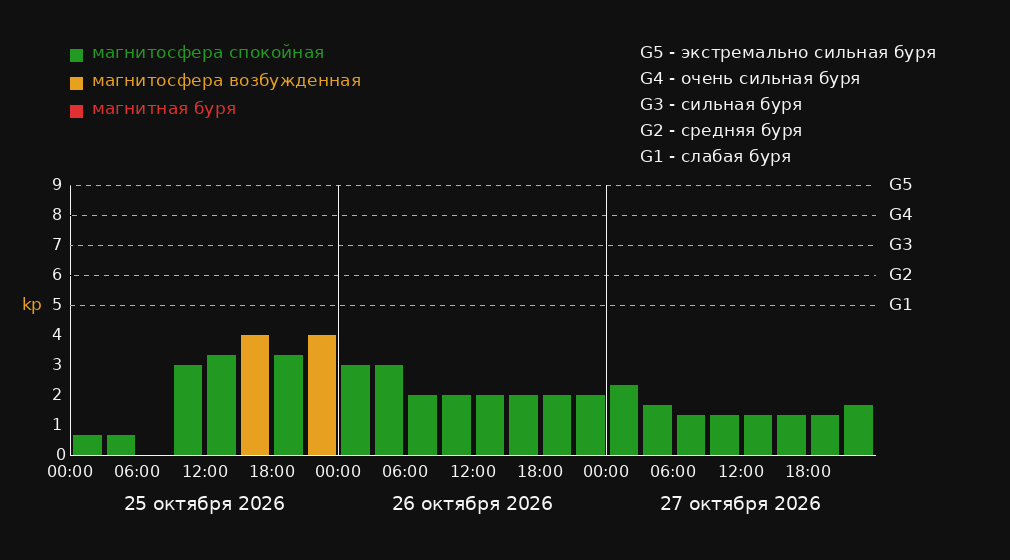Click the G3 label at right axis
Image resolution: width=1010 pixels, height=560 pixels.
(900, 245)
